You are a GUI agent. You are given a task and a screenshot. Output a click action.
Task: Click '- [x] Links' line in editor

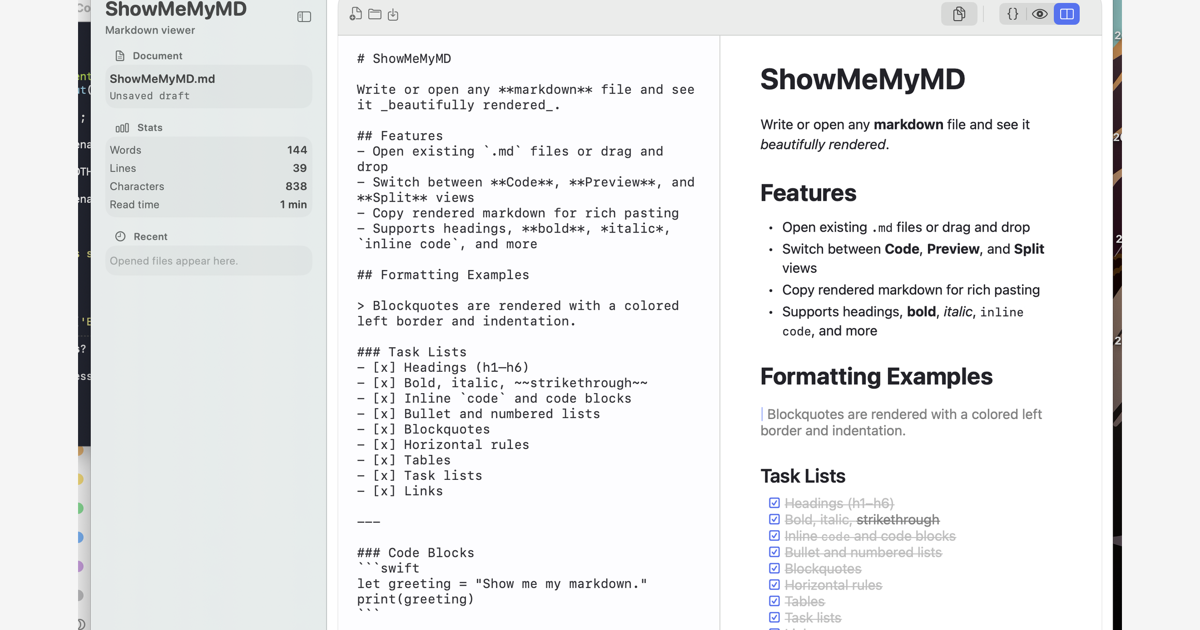(x=400, y=491)
